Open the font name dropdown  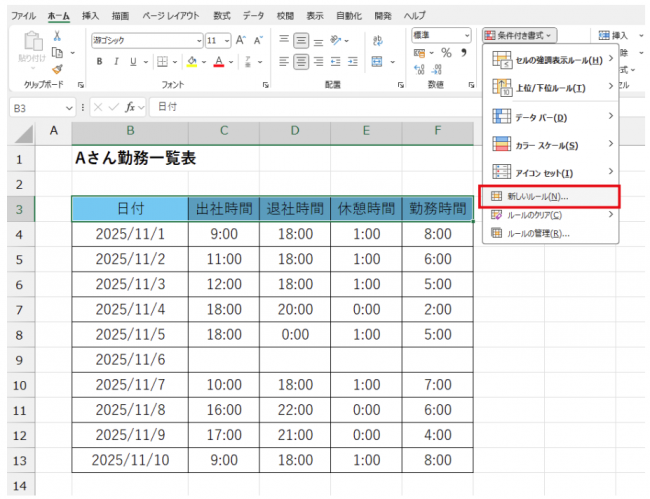point(196,41)
